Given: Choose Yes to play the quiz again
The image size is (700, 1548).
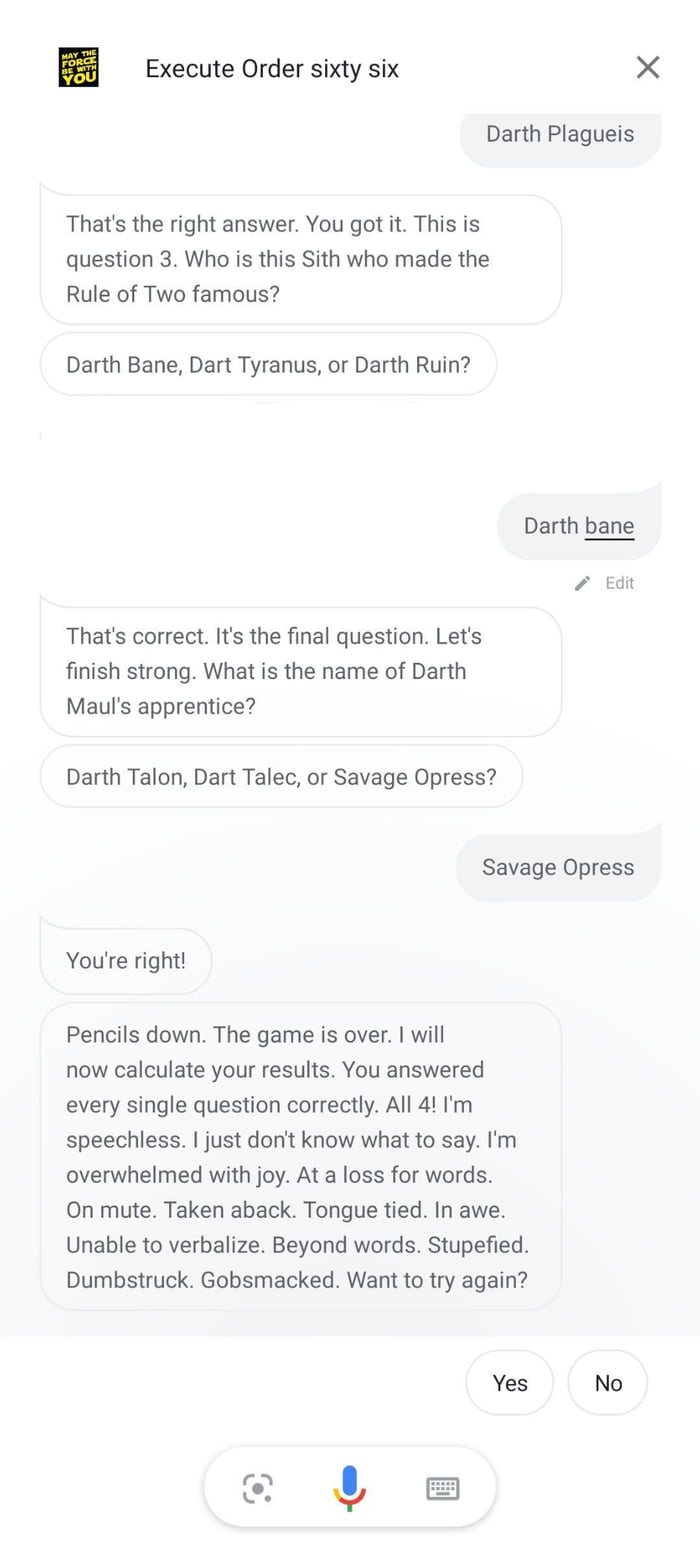Looking at the screenshot, I should pyautogui.click(x=510, y=1383).
